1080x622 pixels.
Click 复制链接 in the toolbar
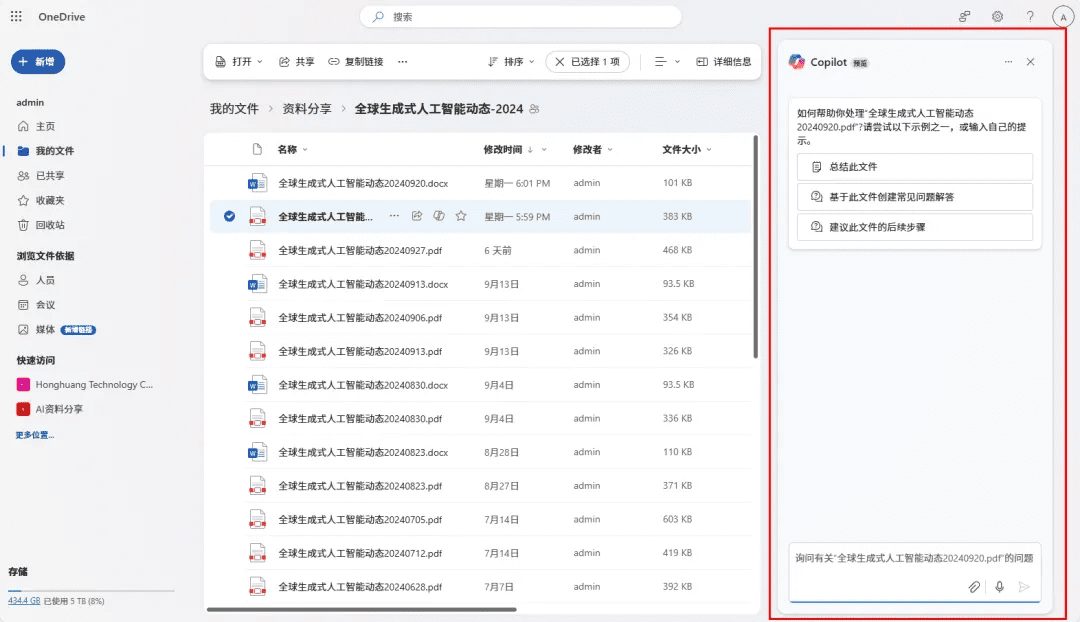pos(355,62)
